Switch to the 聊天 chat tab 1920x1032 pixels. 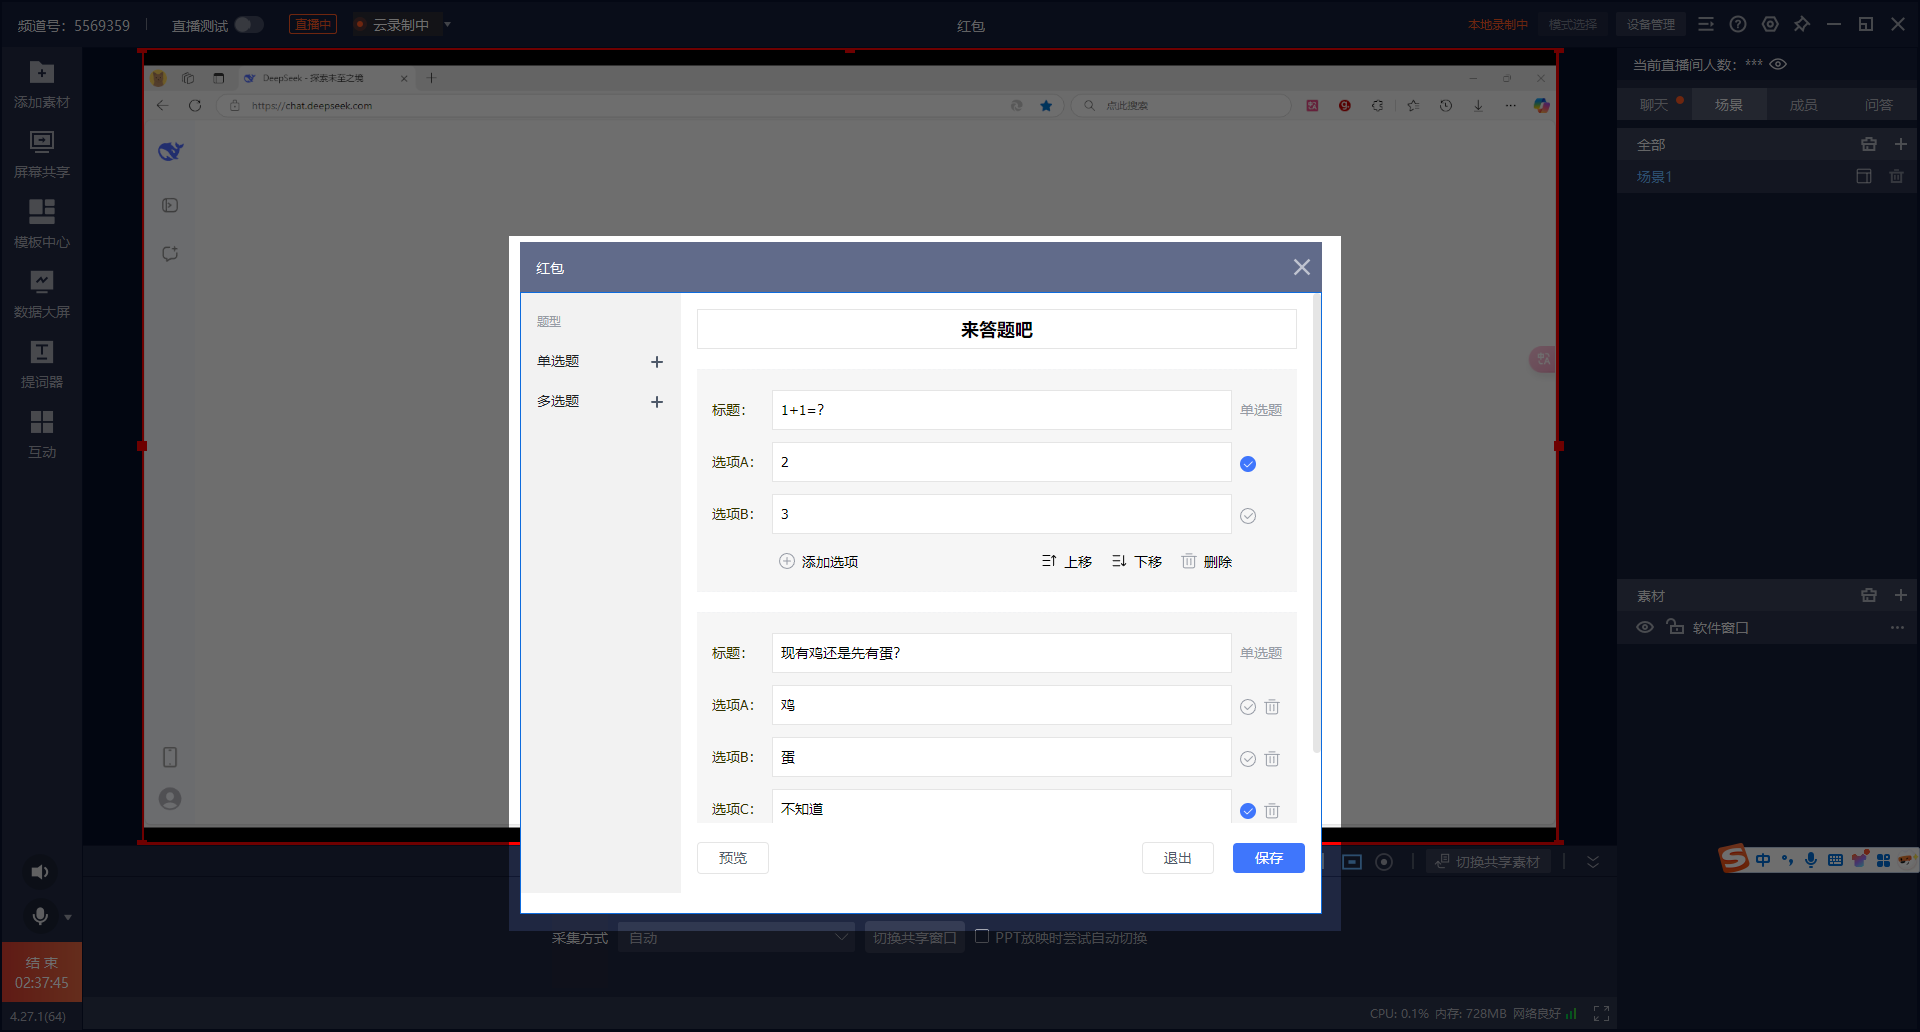pos(1654,105)
